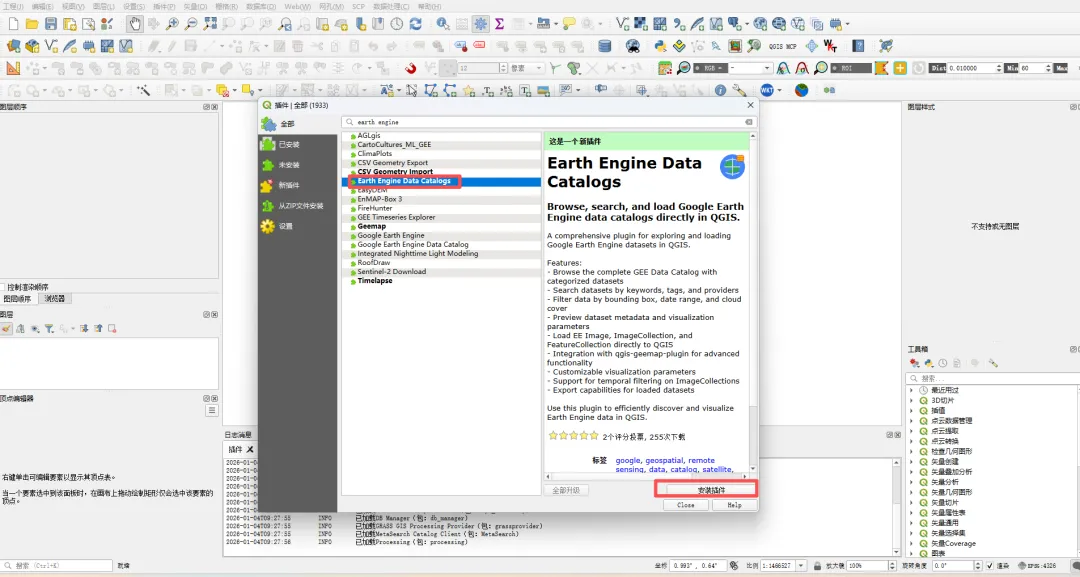Switch to the 浏览器 browser panel tab
The width and height of the screenshot is (1080, 577).
point(54,299)
